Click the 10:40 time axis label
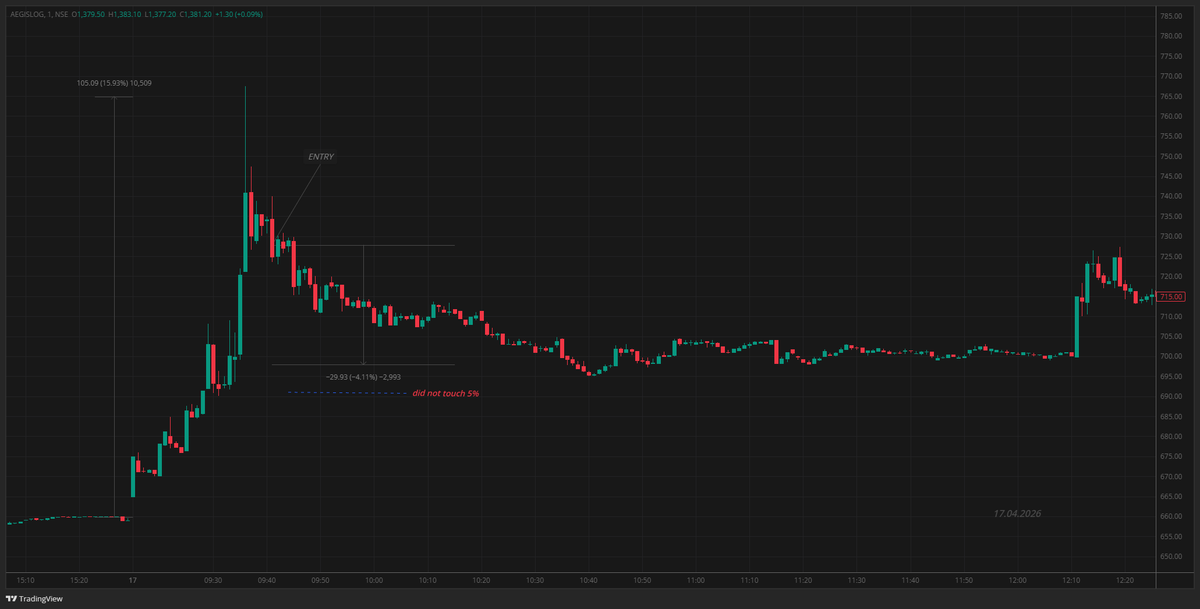This screenshot has width=1200, height=609. click(588, 580)
